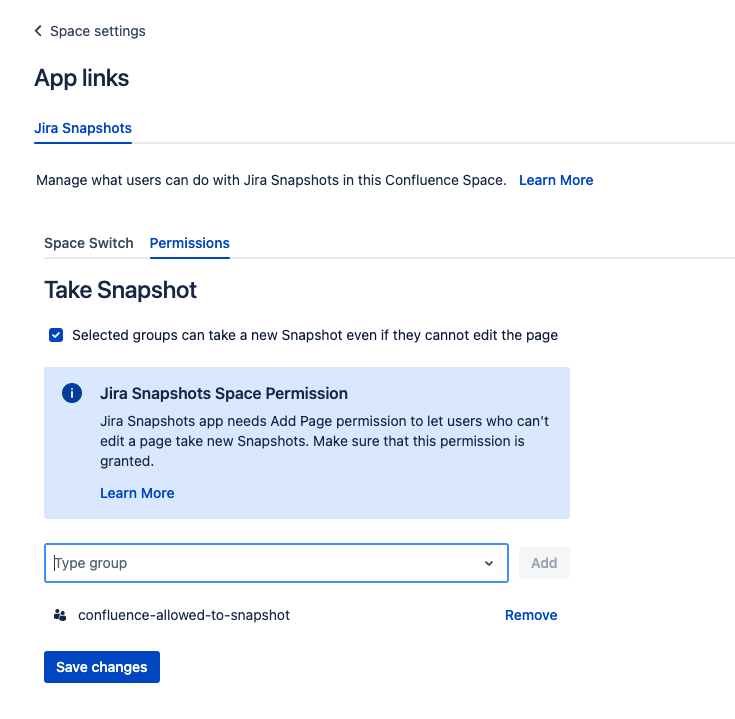Remove the confluence-allowed-to-snapshot group

531,615
